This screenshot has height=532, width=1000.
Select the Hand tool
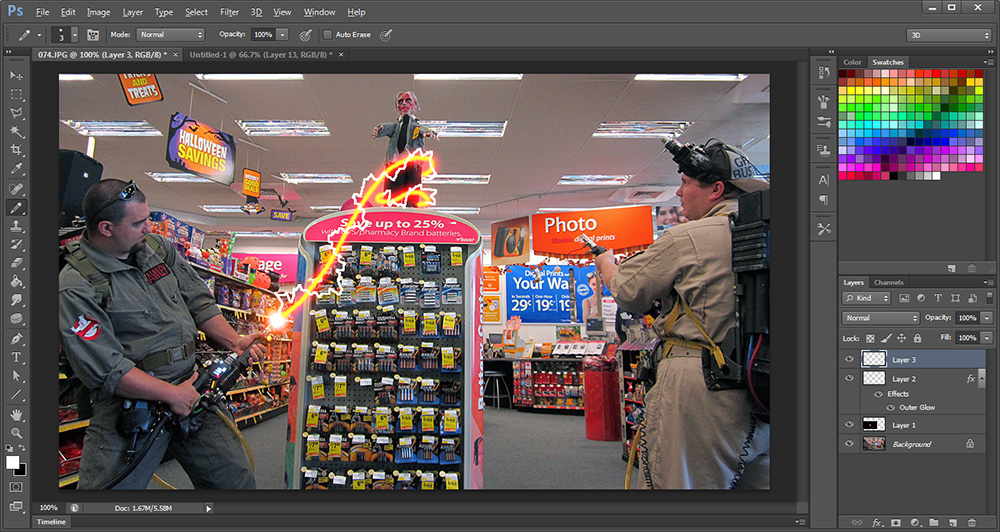click(x=16, y=415)
